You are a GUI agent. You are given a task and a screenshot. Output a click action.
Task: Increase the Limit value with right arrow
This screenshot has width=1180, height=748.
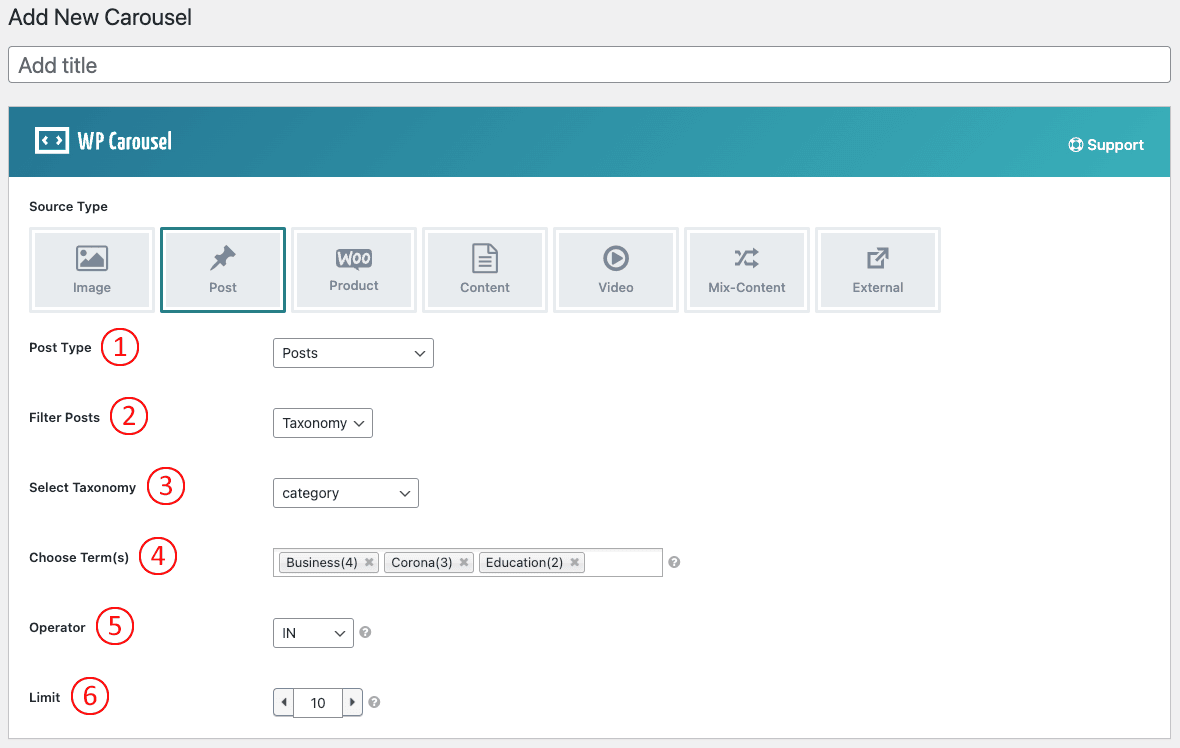352,703
